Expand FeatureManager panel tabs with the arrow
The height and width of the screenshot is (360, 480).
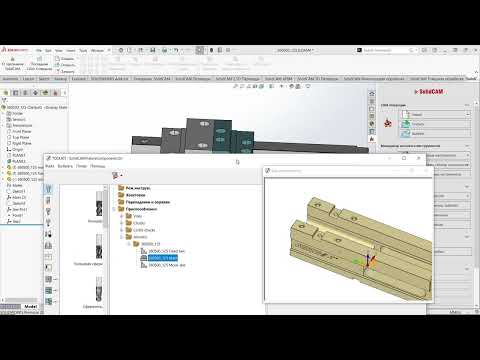[x=65, y=93]
